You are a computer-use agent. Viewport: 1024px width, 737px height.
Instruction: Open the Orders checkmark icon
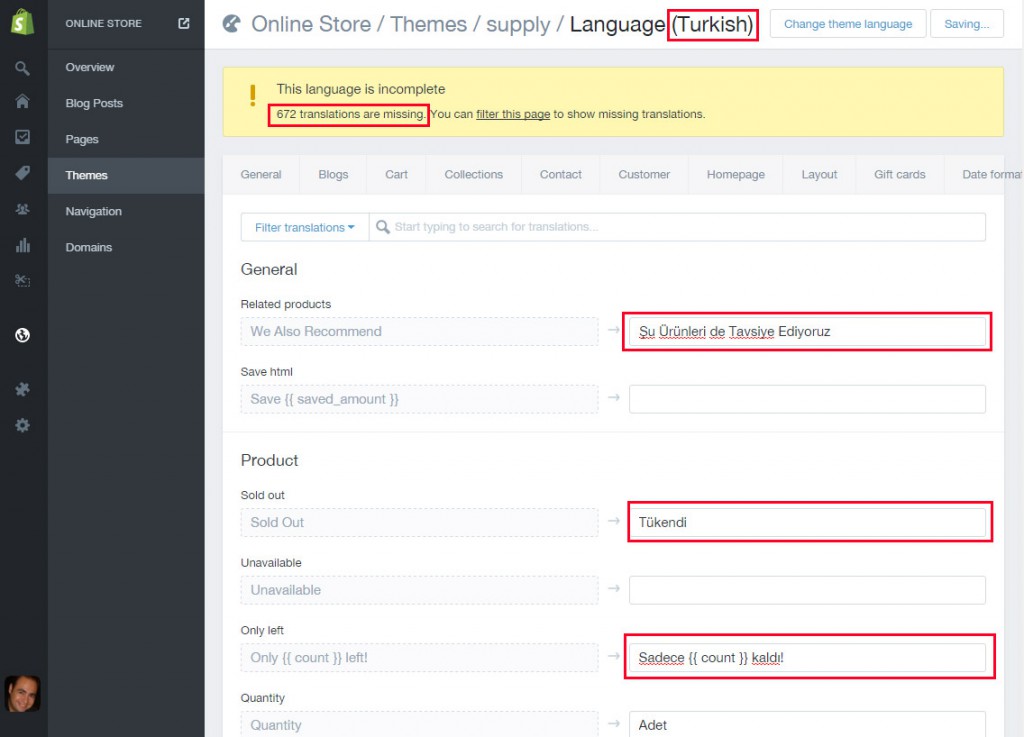22,138
